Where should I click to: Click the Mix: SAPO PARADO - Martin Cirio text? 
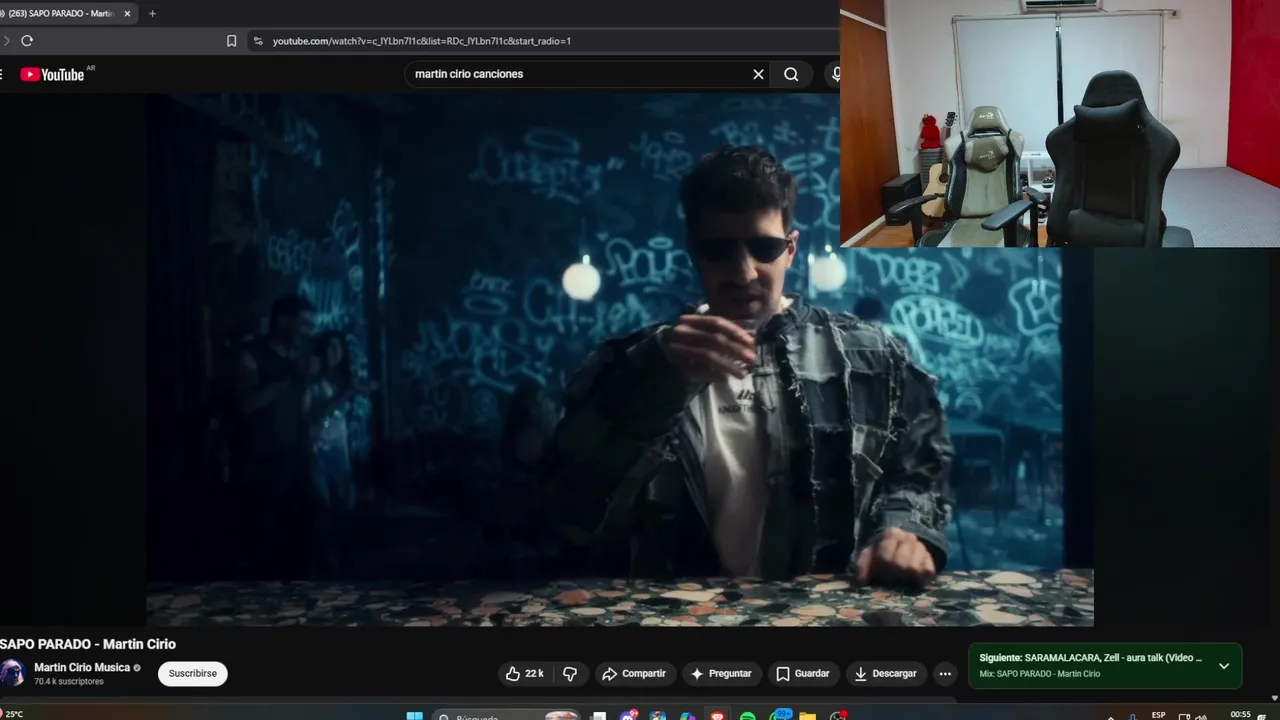pos(1040,674)
